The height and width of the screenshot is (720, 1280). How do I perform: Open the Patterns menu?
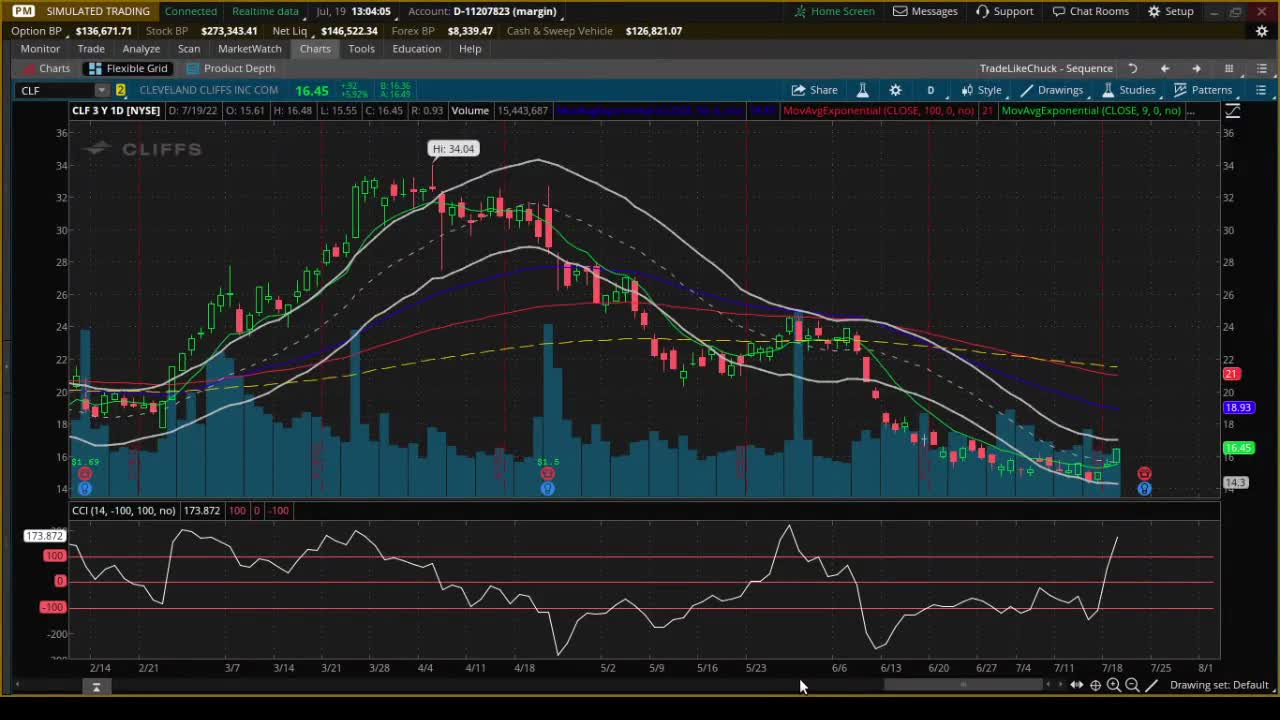(x=1202, y=90)
